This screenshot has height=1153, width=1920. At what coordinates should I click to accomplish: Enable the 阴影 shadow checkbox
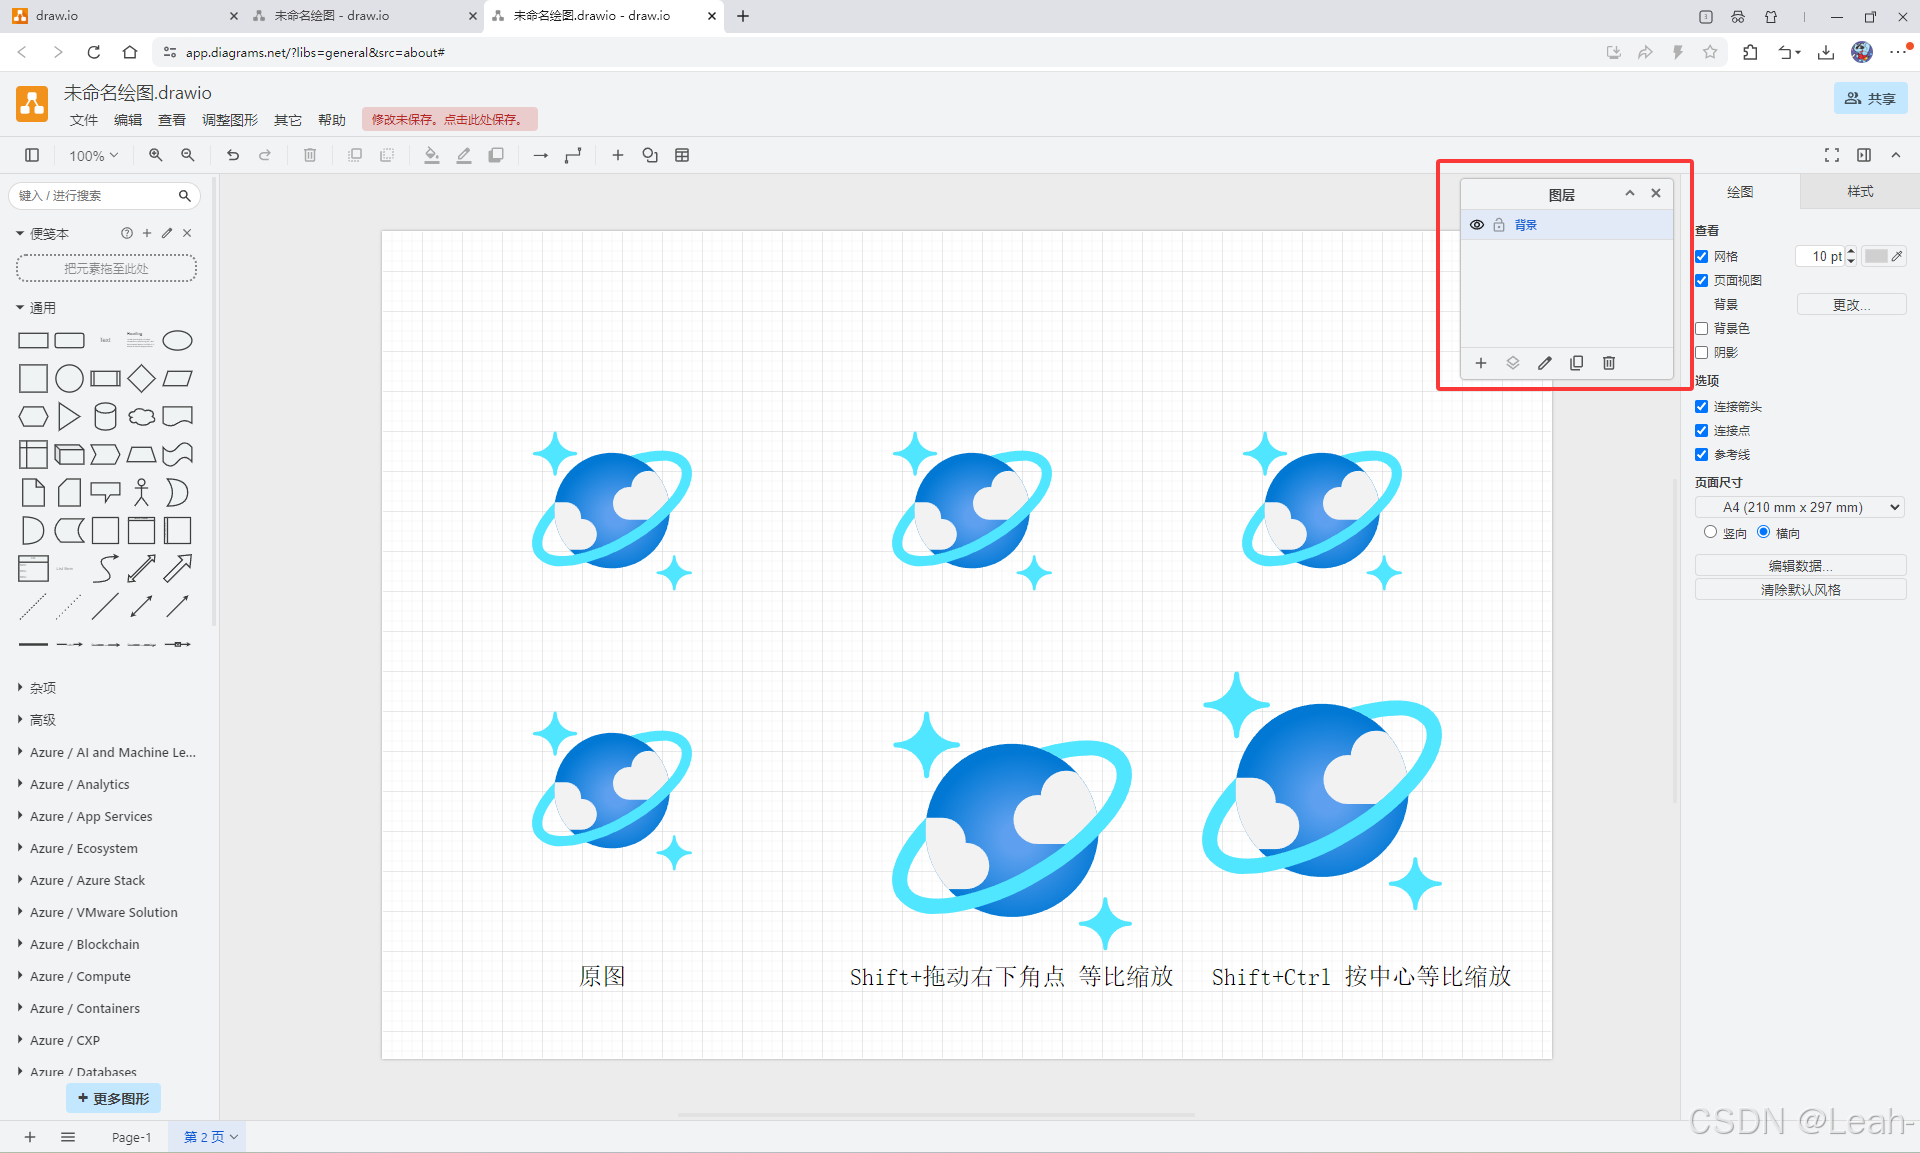point(1702,353)
